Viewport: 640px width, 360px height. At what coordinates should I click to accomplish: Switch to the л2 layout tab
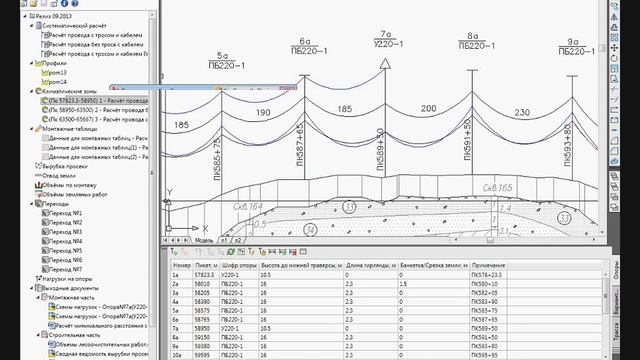[x=237, y=240]
